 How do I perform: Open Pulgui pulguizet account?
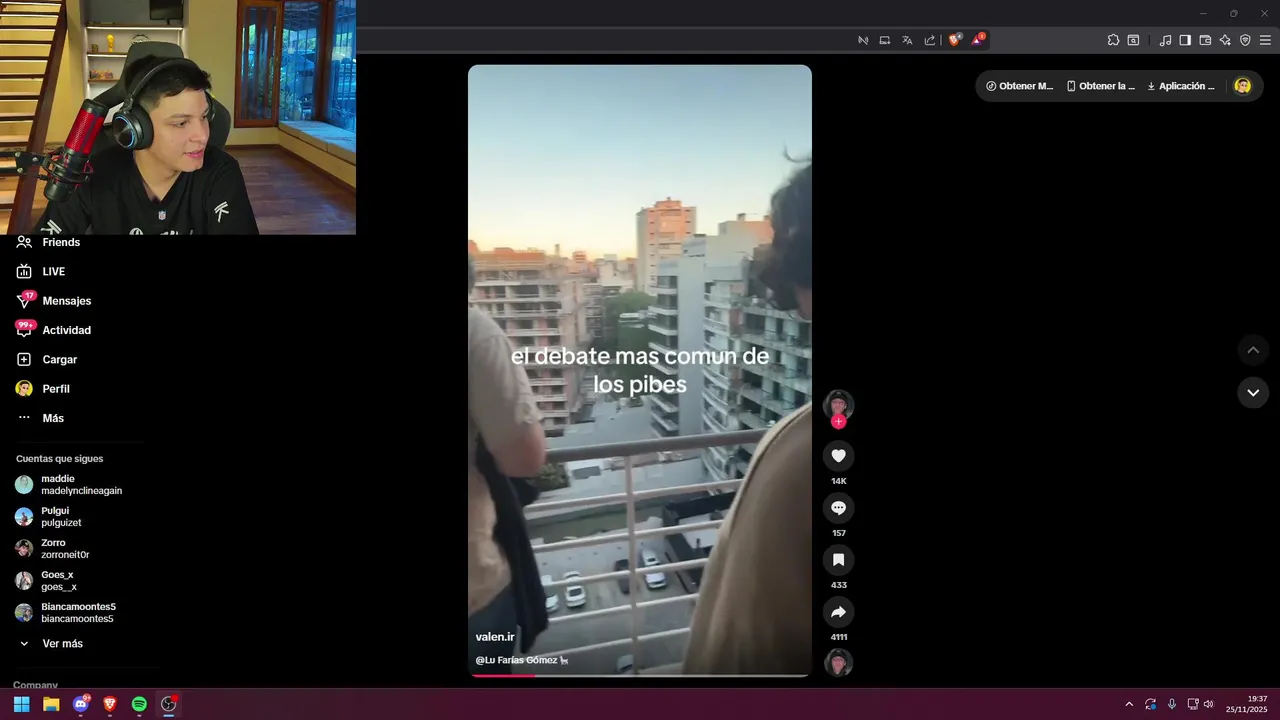49,517
